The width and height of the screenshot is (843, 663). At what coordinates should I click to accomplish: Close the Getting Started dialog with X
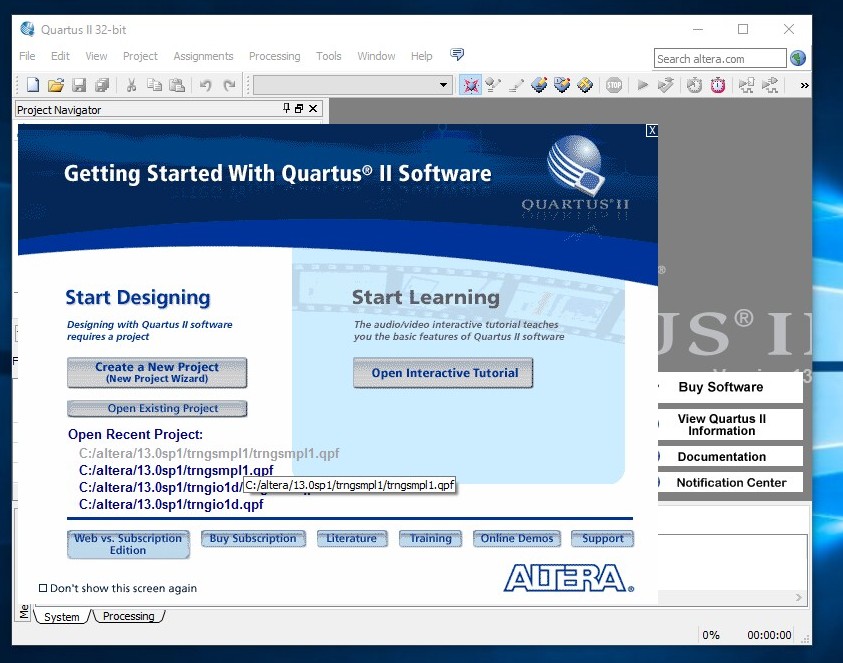click(652, 130)
